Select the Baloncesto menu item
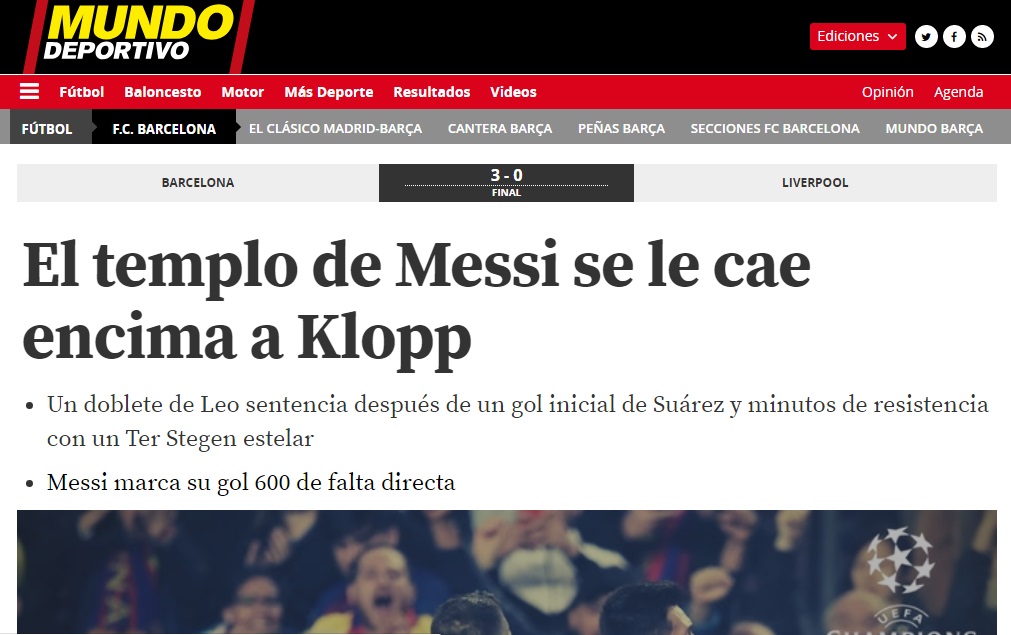The image size is (1011, 635). coord(162,92)
